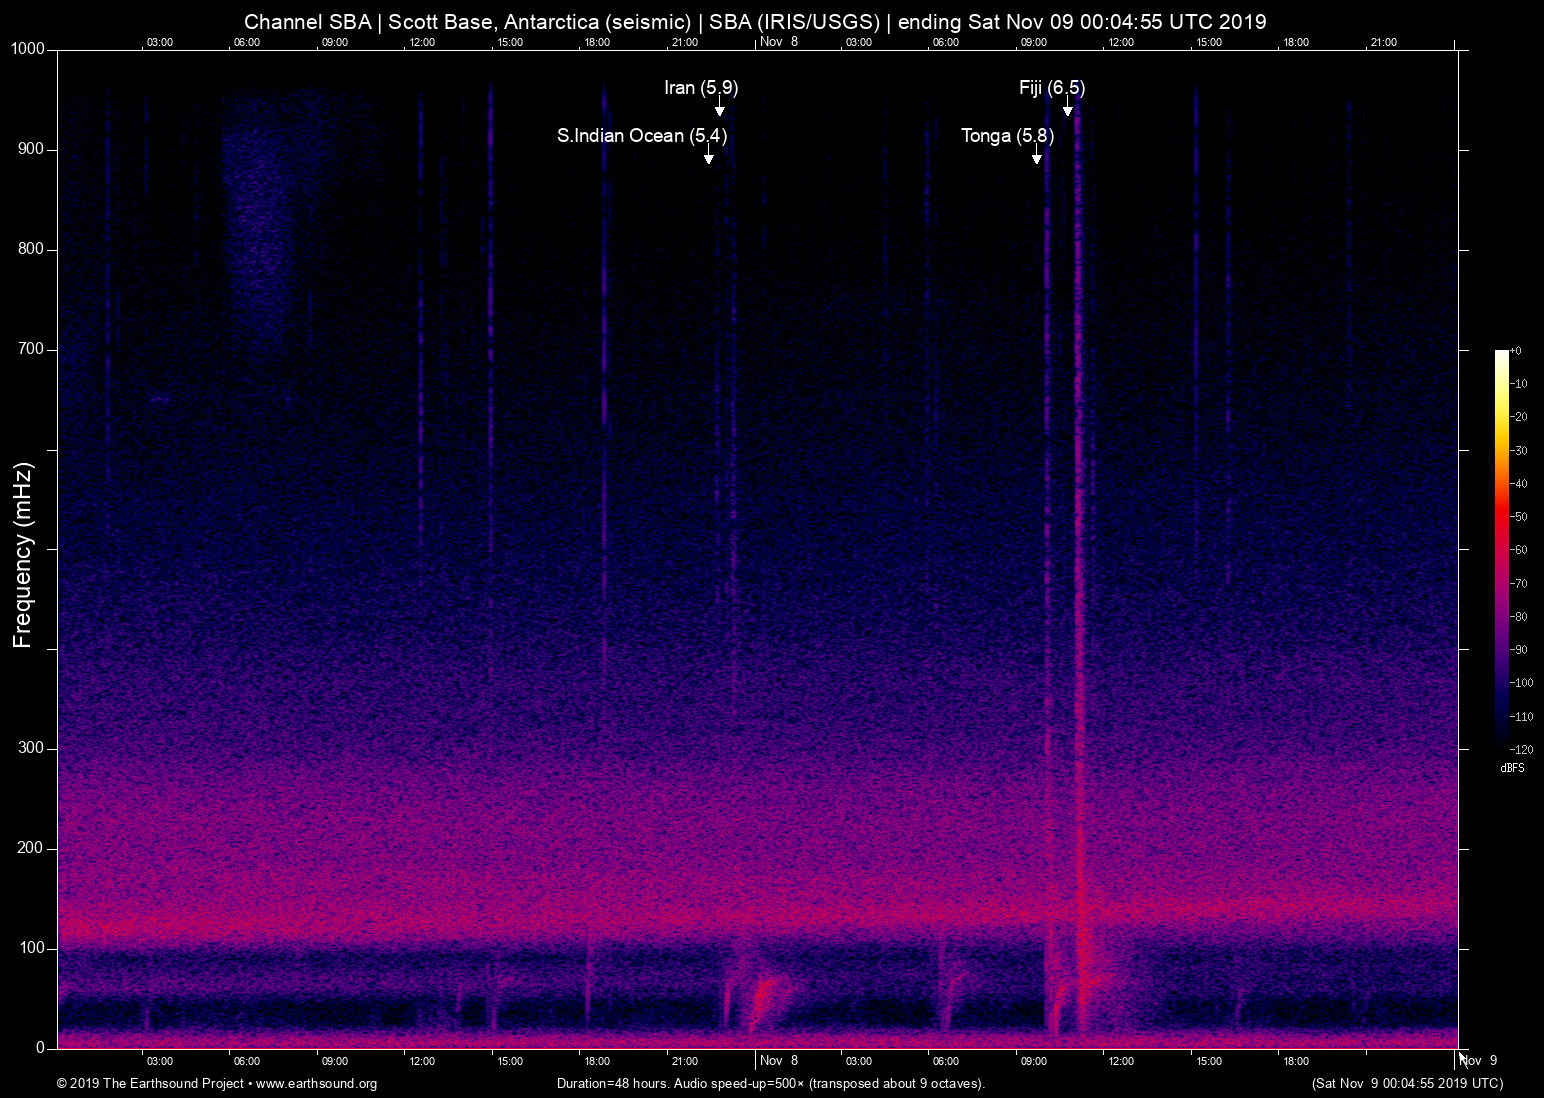
Task: Click the dBFS color scale bar
Action: (1501, 548)
